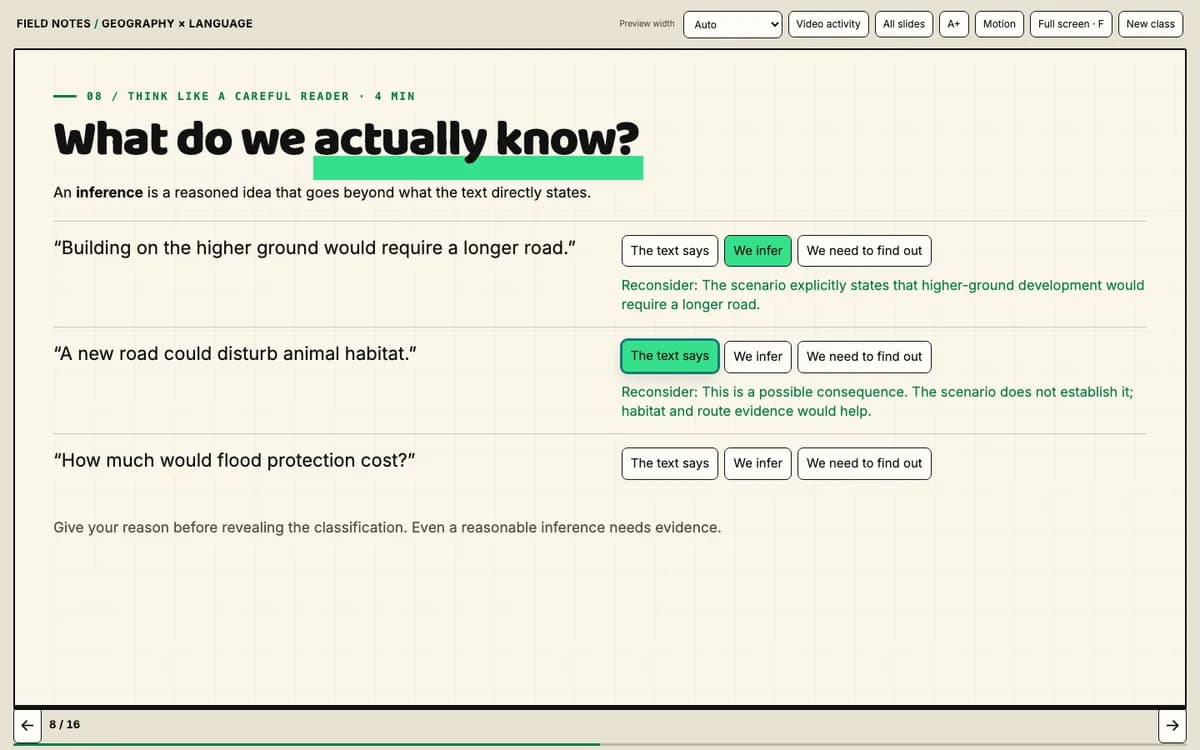Click the 'Preview width' label

click(x=647, y=24)
